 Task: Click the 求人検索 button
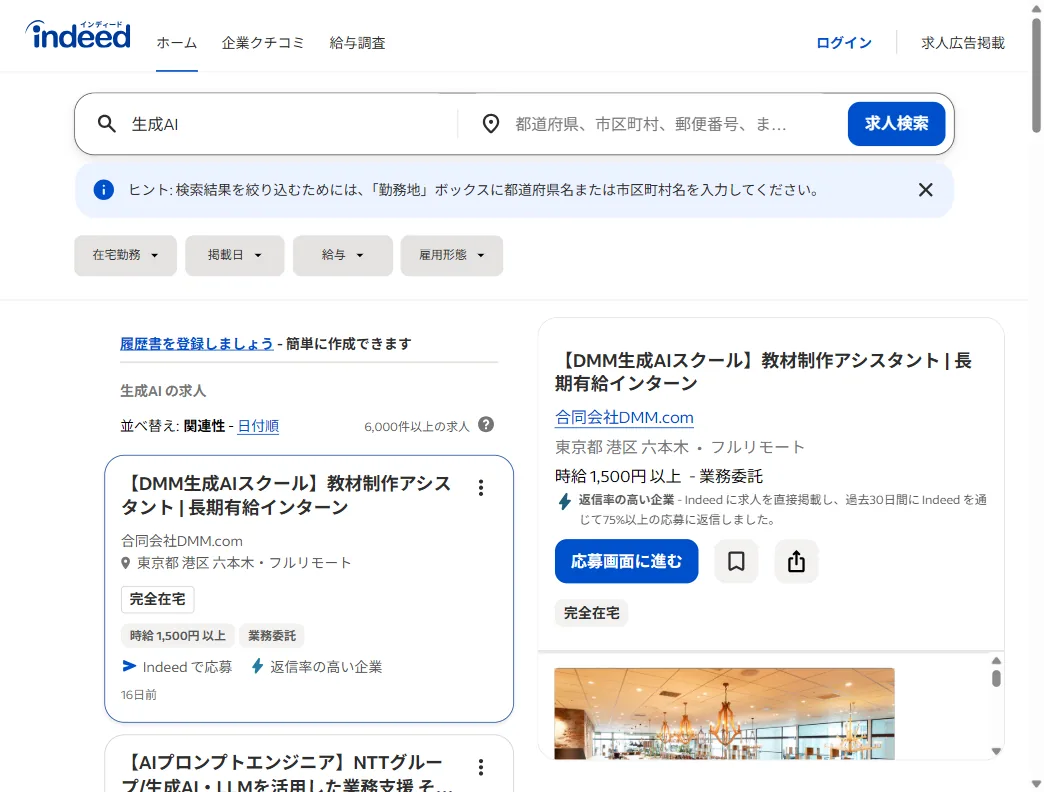(x=896, y=124)
